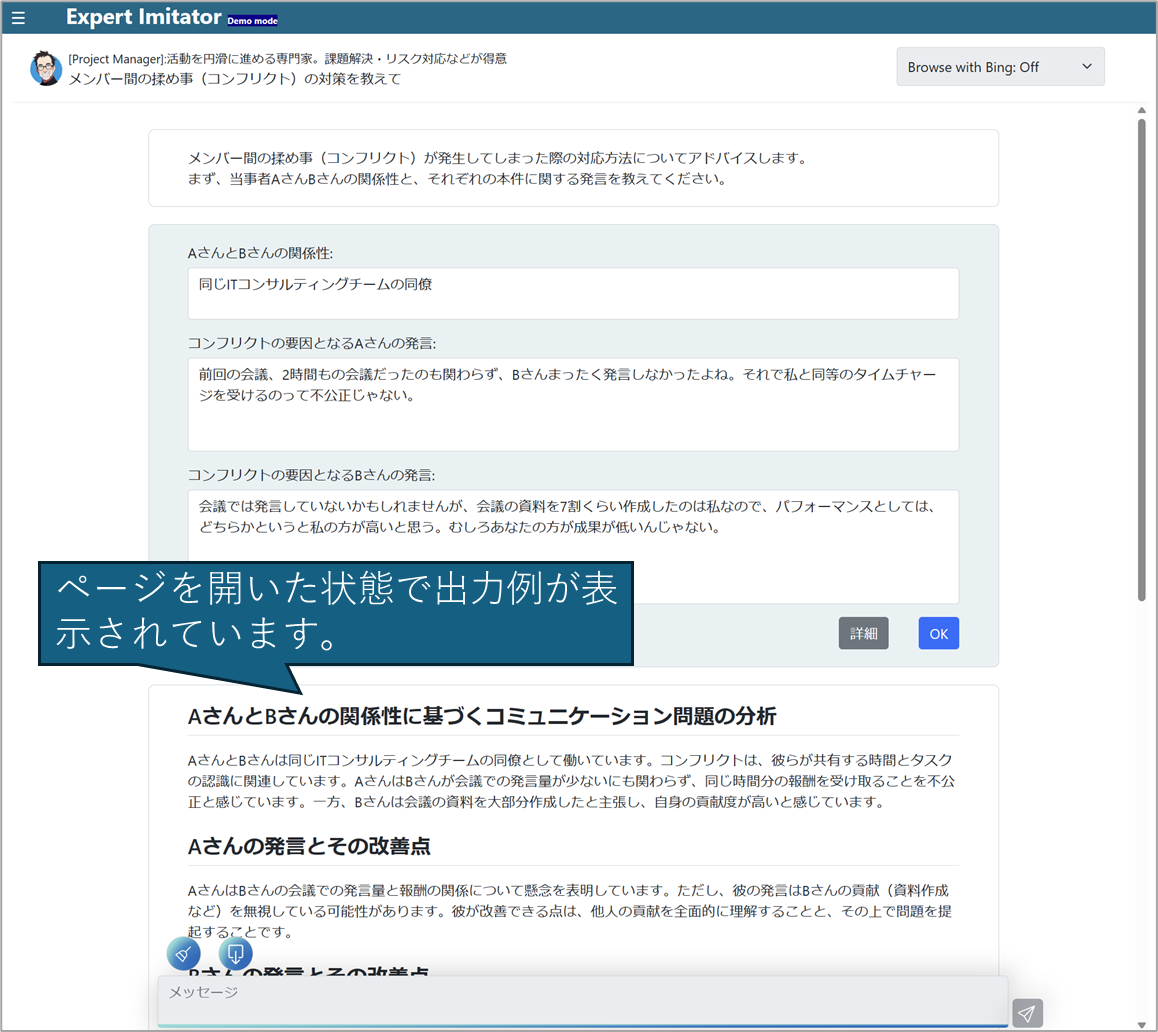Screen dimensions: 1158x1032
Task: Click the メッセージ input box
Action: tap(583, 1001)
